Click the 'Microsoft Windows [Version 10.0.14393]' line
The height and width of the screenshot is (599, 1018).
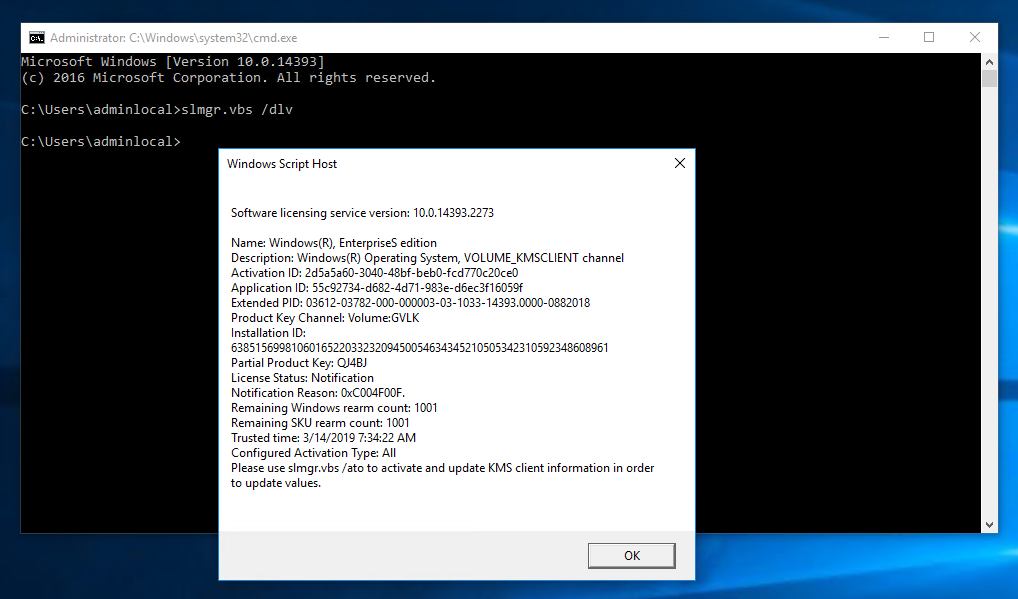click(x=173, y=62)
